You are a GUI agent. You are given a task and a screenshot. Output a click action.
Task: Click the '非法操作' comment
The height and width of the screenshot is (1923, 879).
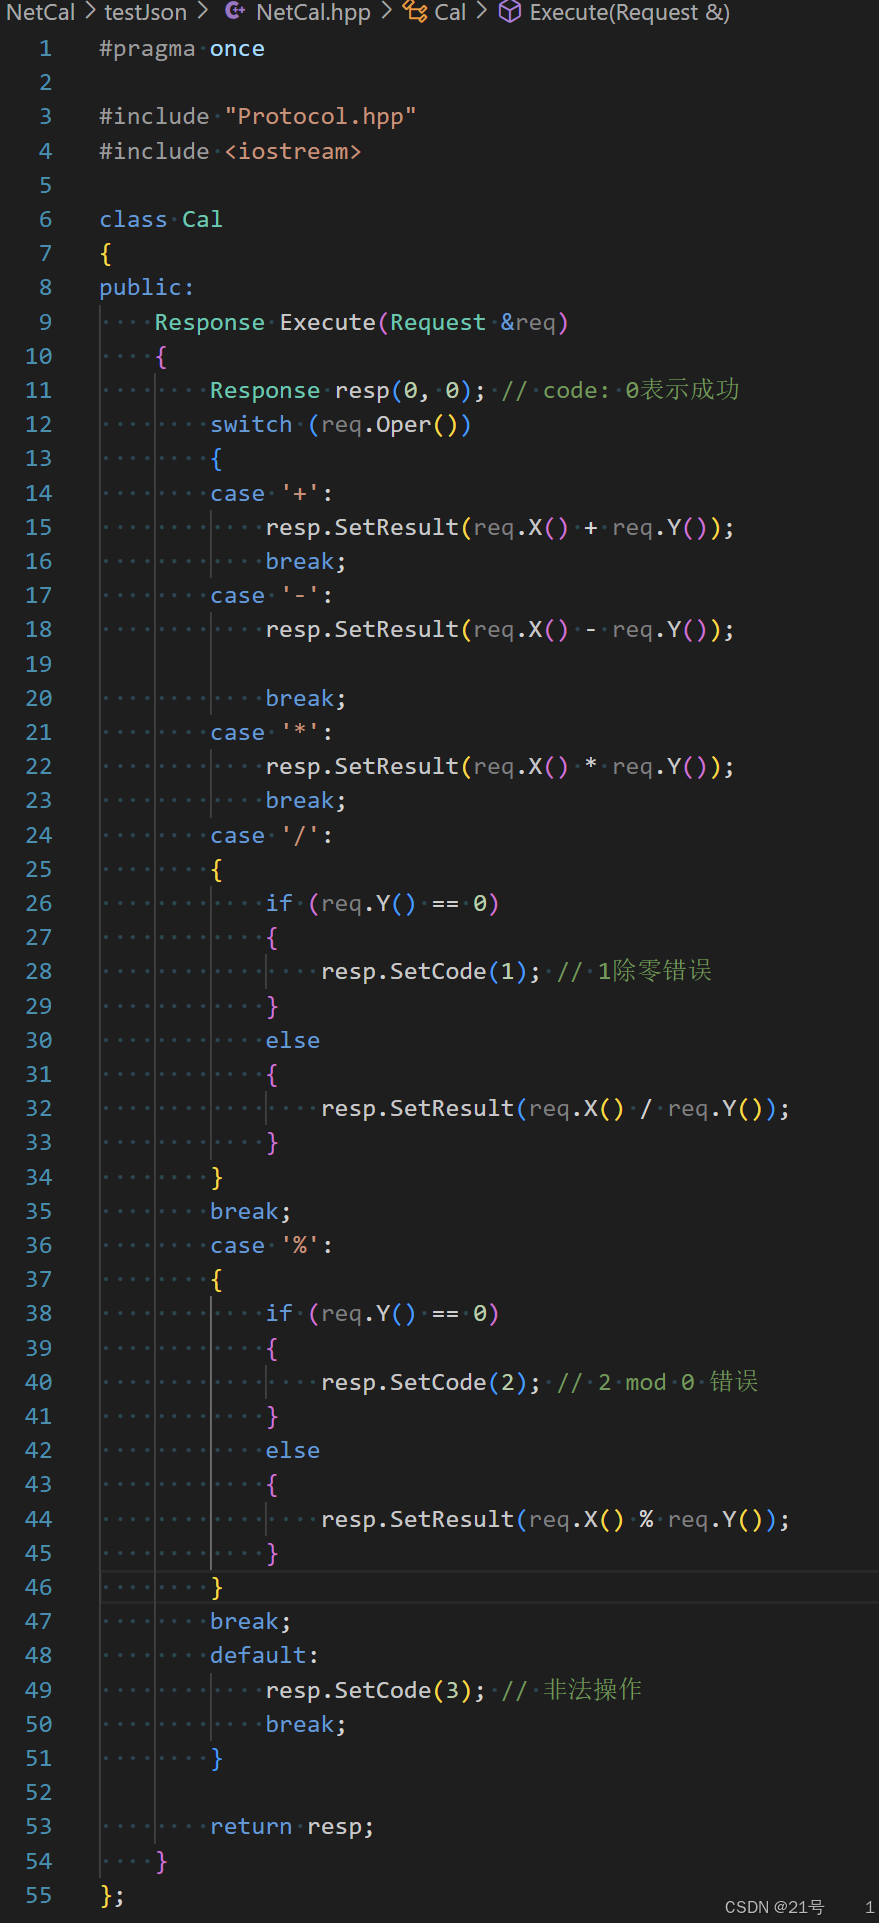(572, 1691)
